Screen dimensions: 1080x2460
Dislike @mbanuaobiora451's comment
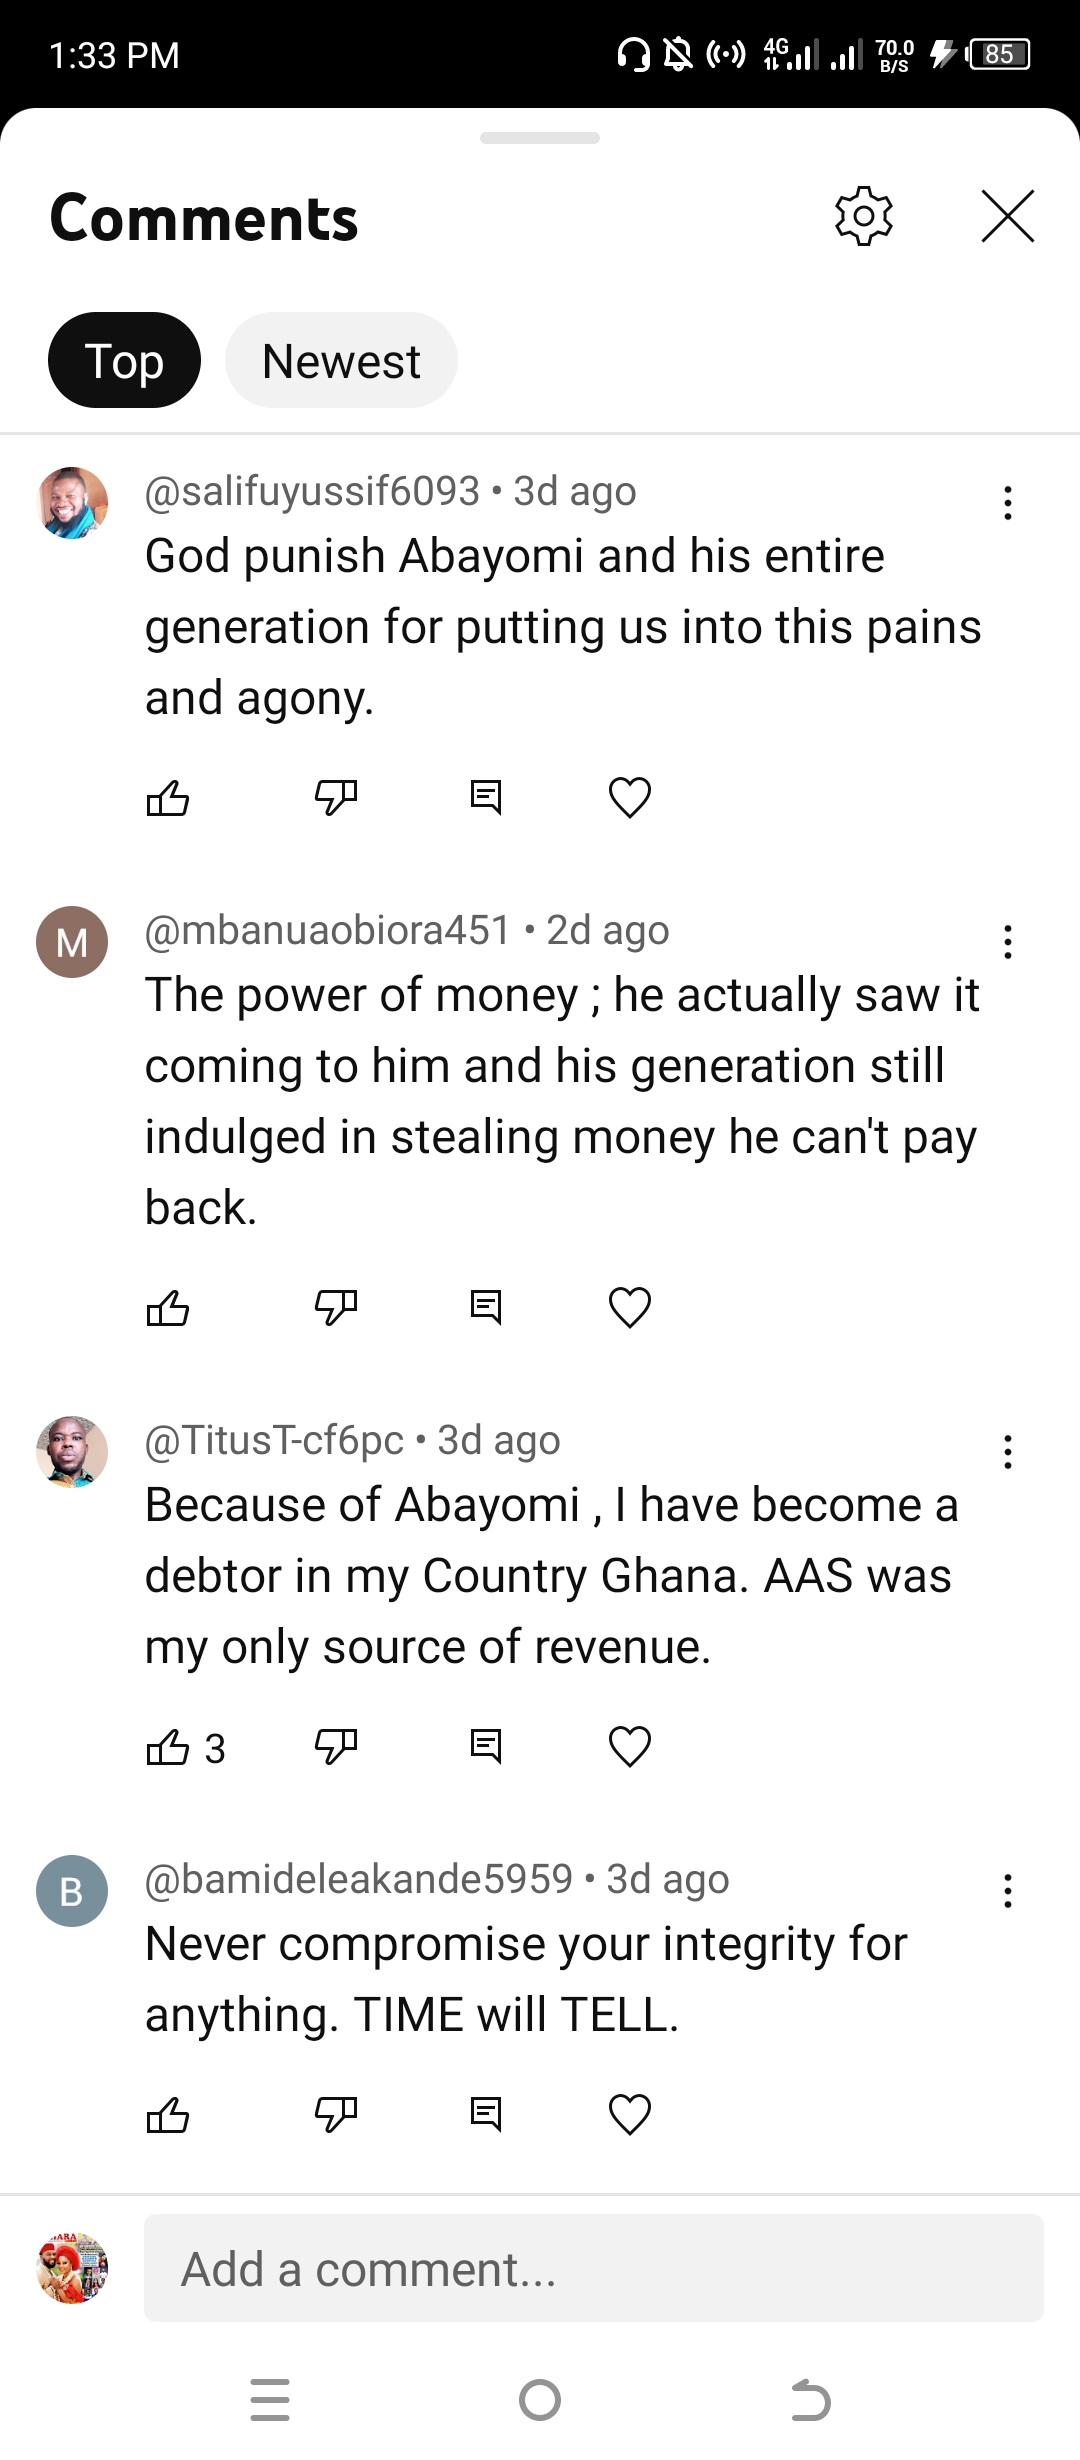[335, 1308]
